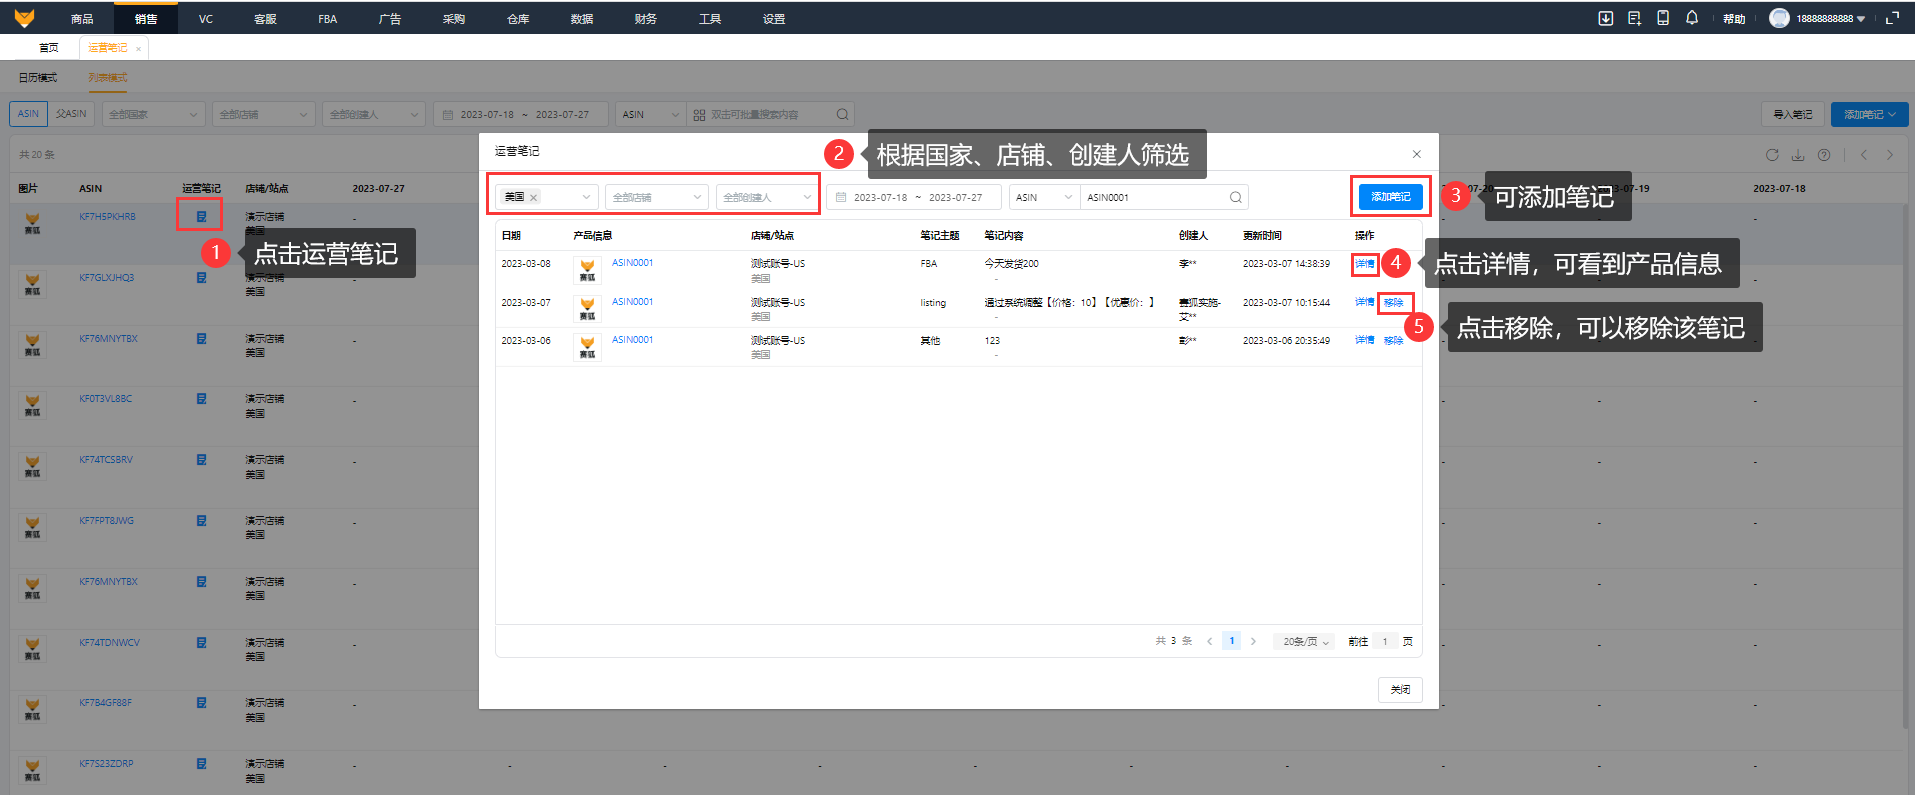The image size is (1915, 795).
Task: Click 移除 for the 2023-03-06 note
Action: (x=1394, y=340)
